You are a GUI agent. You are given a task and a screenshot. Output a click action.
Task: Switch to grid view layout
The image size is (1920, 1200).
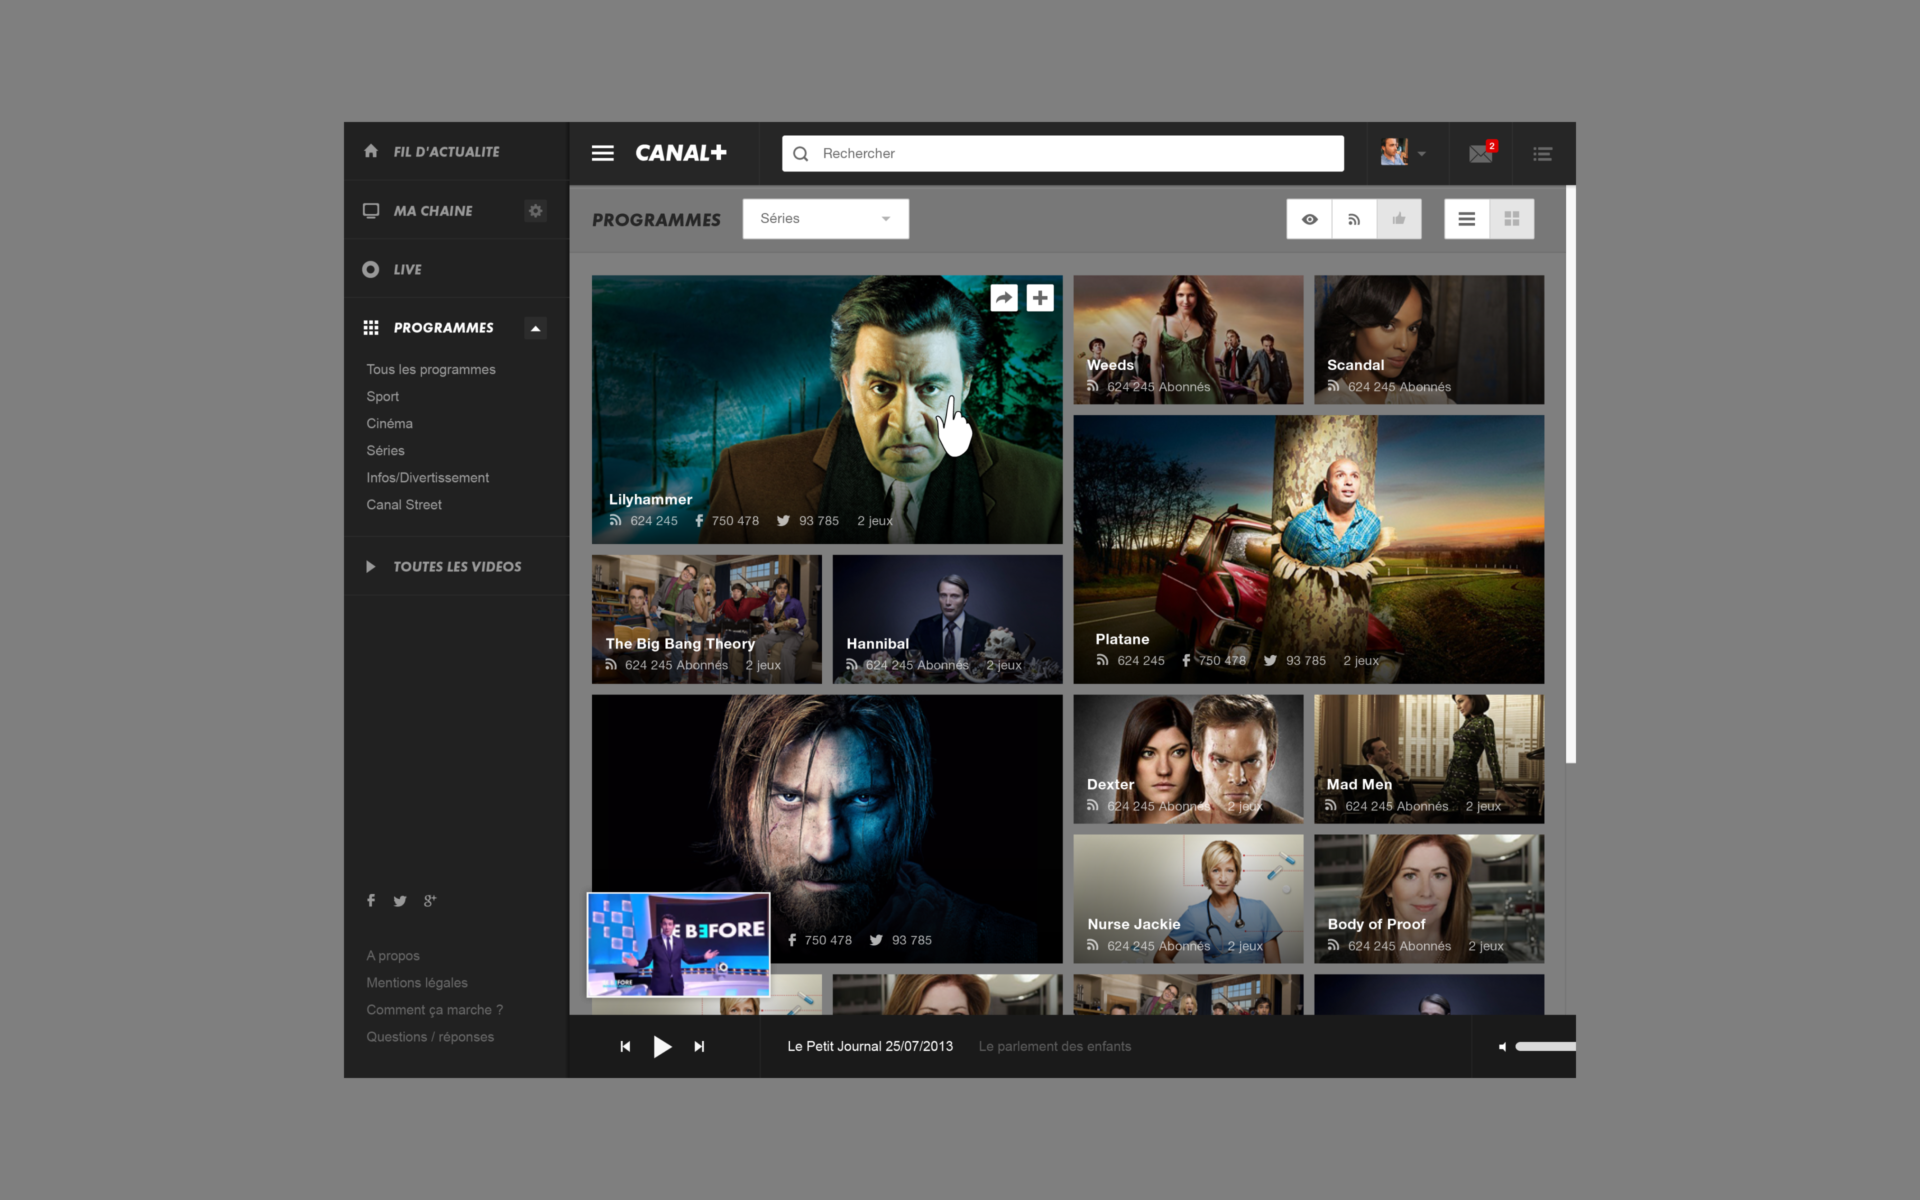click(x=1512, y=218)
